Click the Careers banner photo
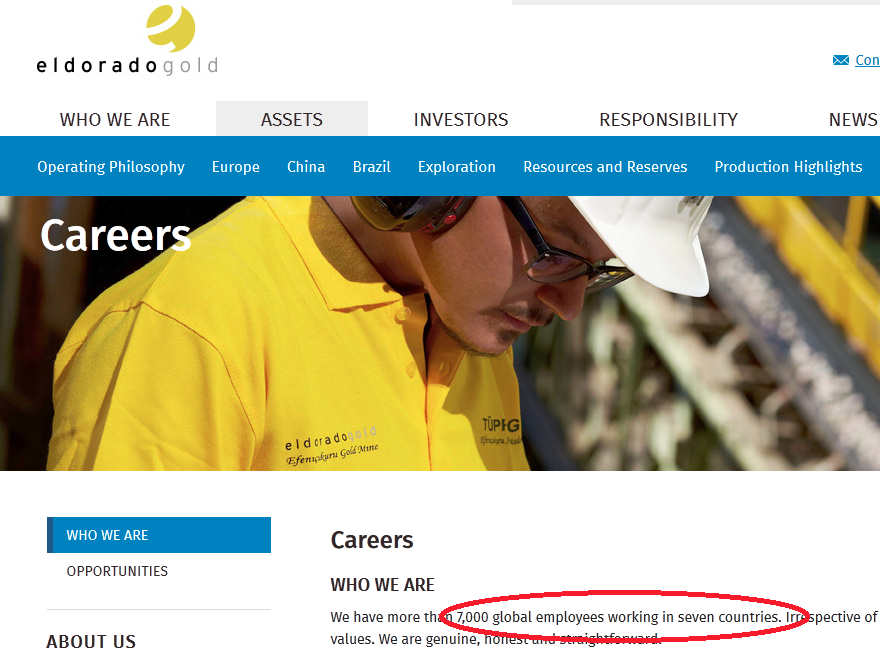 point(440,333)
